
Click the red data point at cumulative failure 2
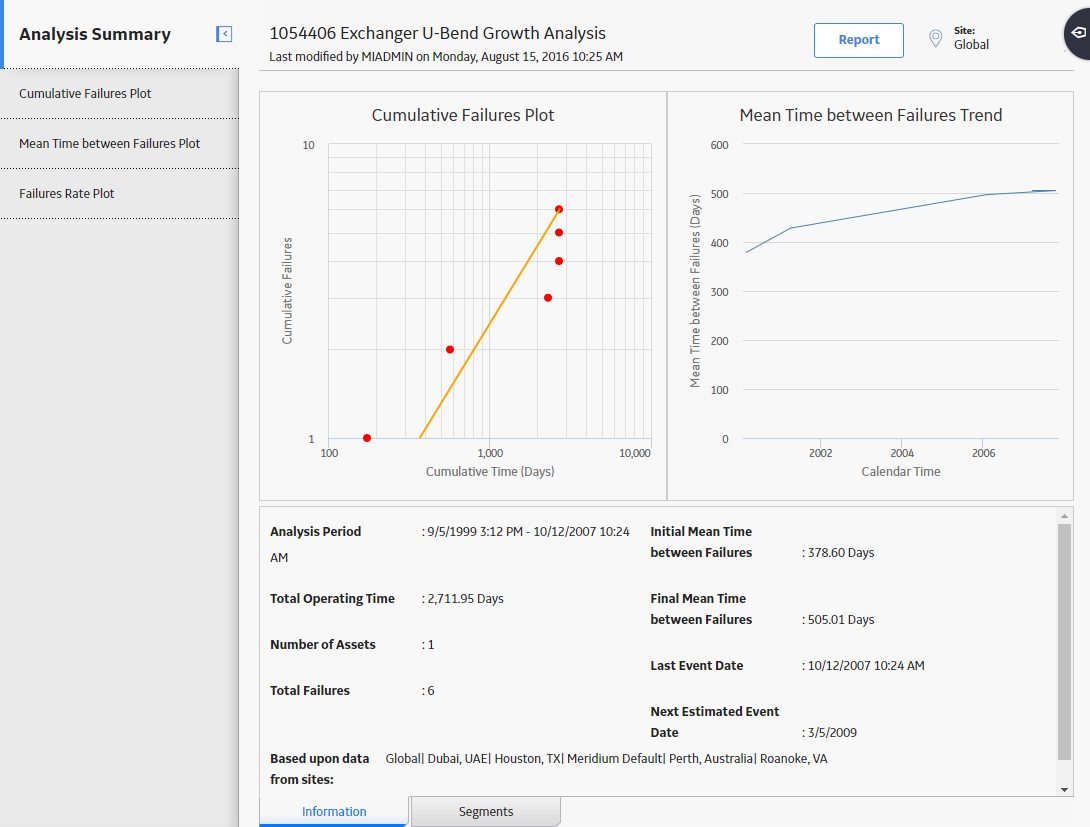450,350
